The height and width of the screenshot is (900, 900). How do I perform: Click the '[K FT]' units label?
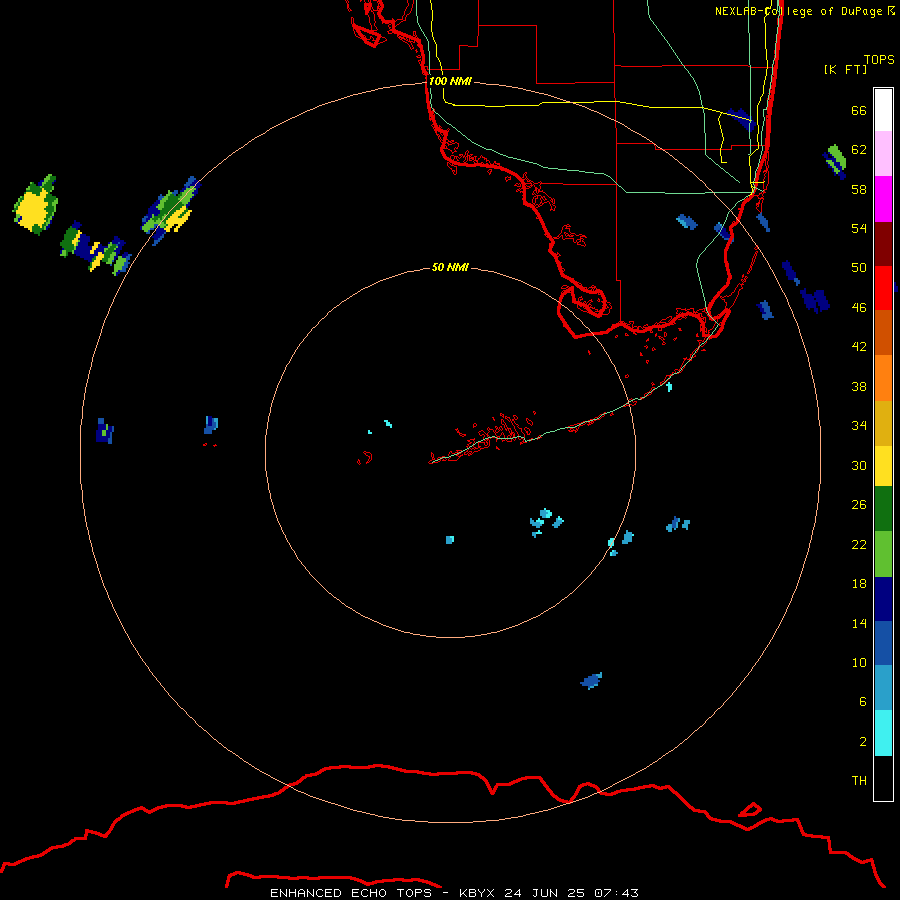pos(845,69)
